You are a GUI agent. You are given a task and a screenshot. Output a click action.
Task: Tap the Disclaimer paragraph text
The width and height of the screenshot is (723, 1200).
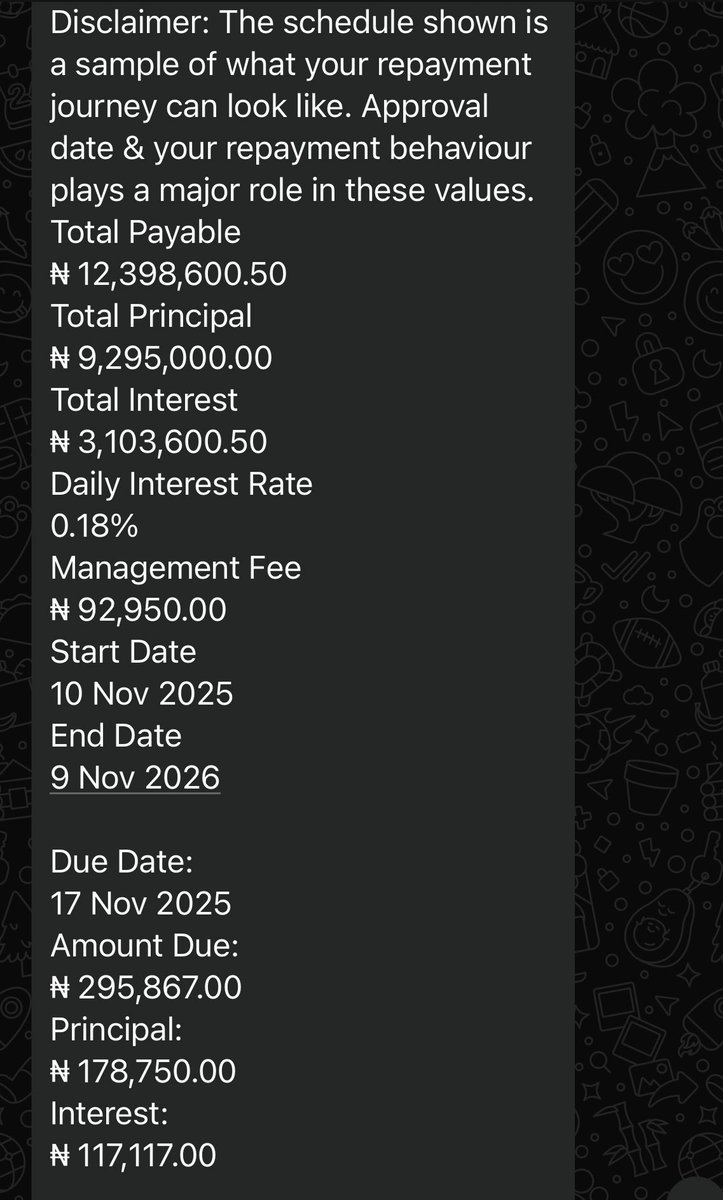[x=299, y=107]
